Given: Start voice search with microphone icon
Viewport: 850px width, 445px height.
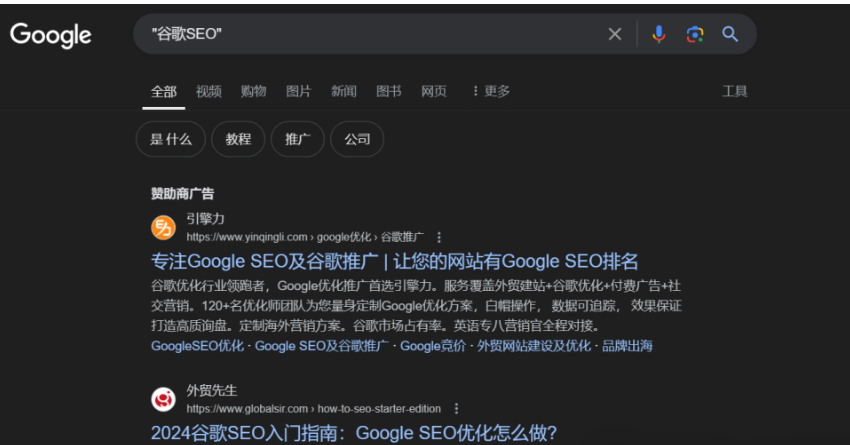Looking at the screenshot, I should point(658,34).
